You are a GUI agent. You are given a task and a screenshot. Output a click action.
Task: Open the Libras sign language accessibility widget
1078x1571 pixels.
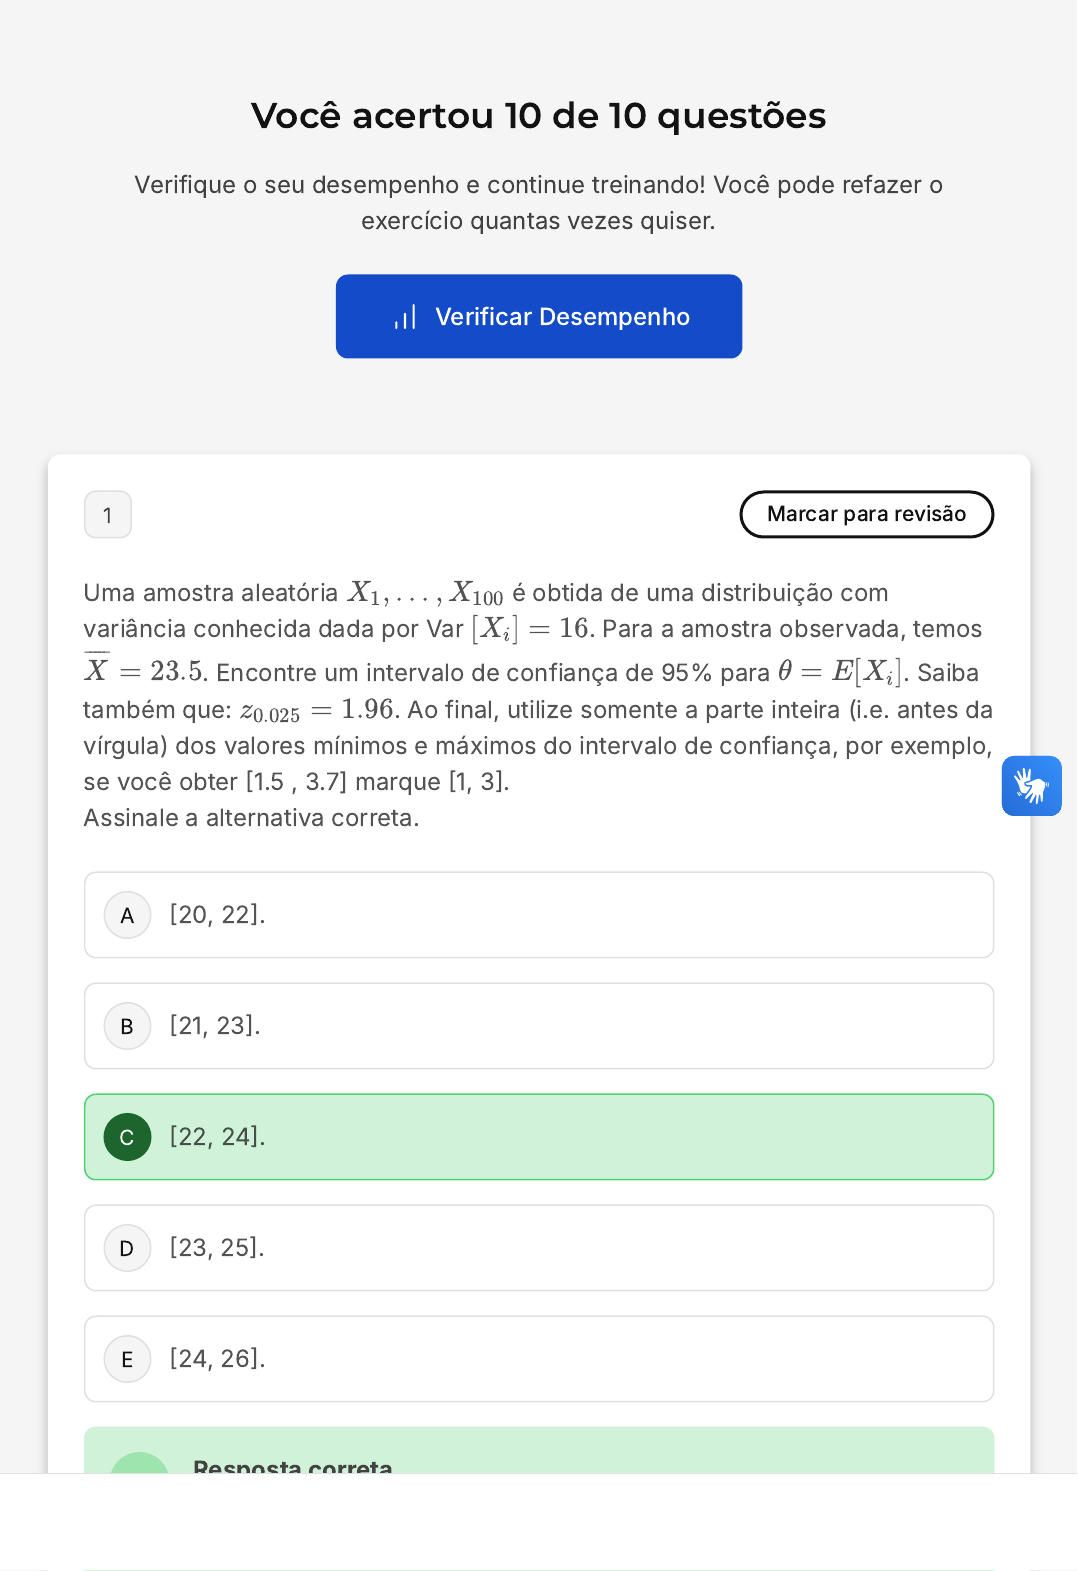click(x=1031, y=786)
